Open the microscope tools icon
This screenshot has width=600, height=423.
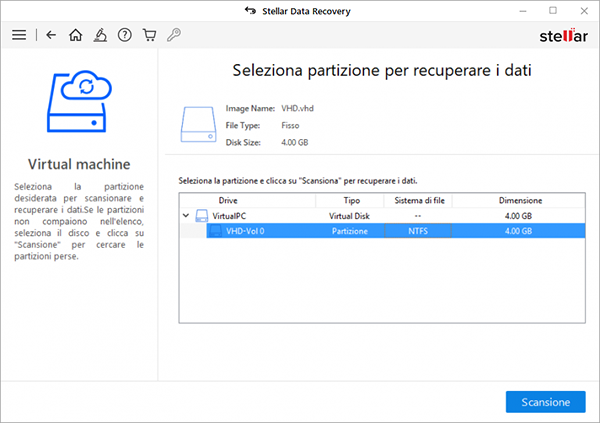100,35
